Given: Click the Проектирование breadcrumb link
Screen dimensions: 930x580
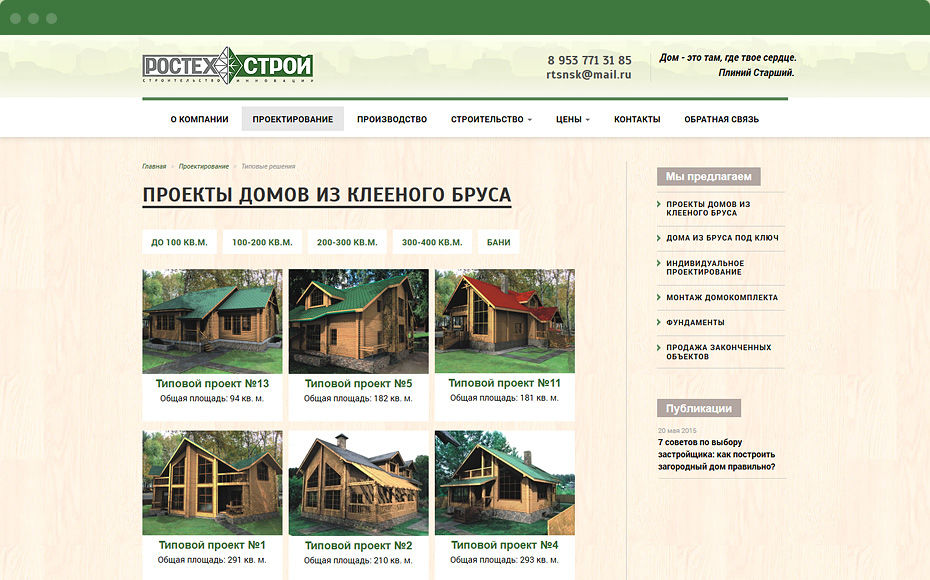Looking at the screenshot, I should [x=204, y=166].
